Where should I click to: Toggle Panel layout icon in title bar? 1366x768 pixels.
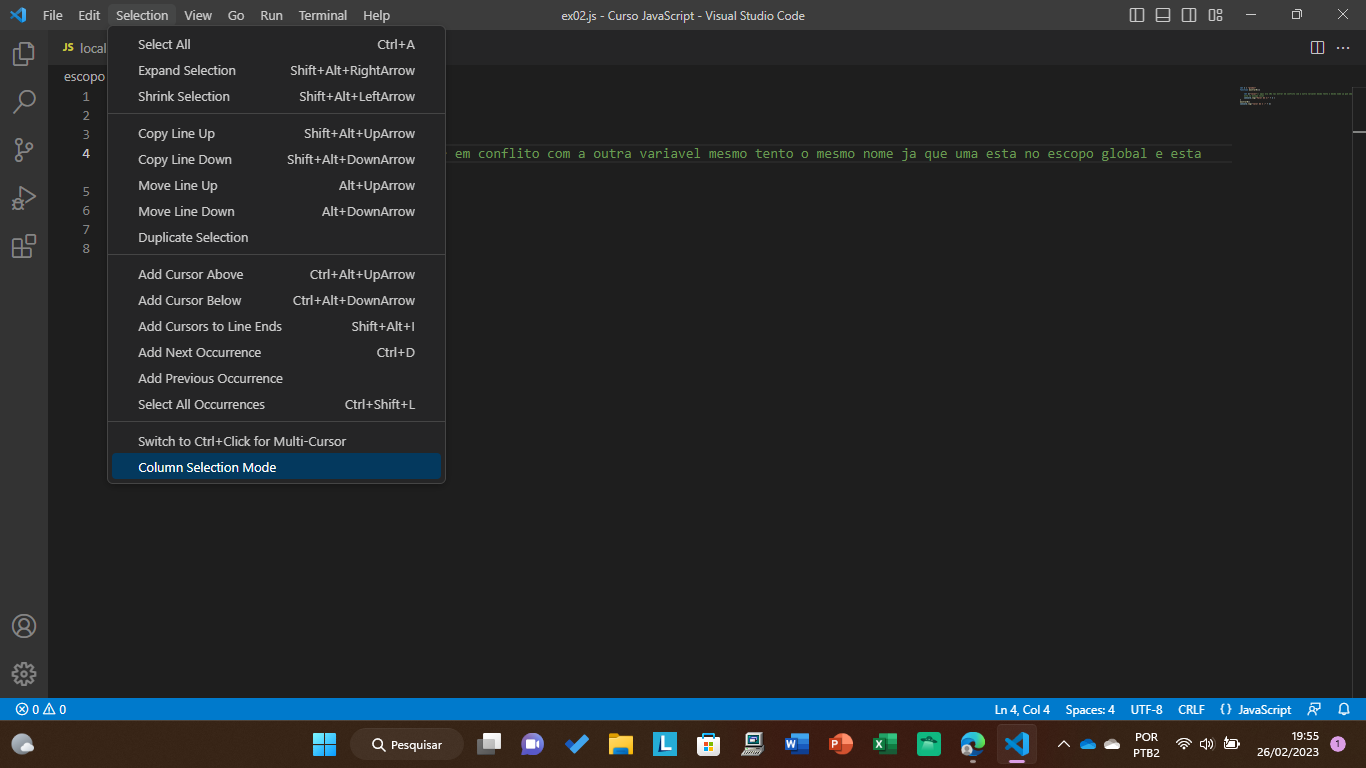tap(1163, 15)
